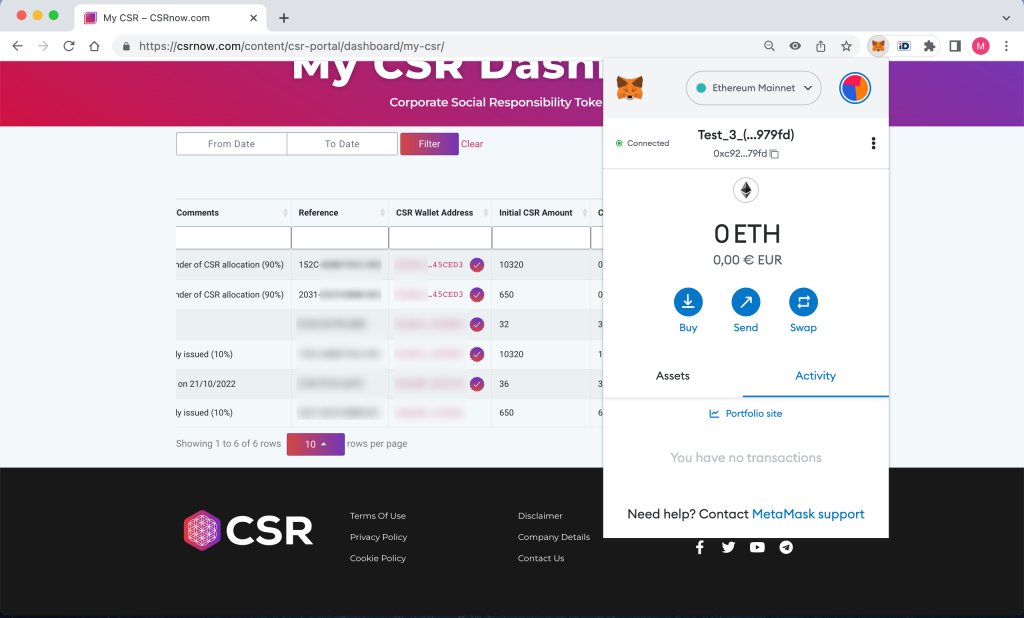Click the From Date field

(231, 144)
